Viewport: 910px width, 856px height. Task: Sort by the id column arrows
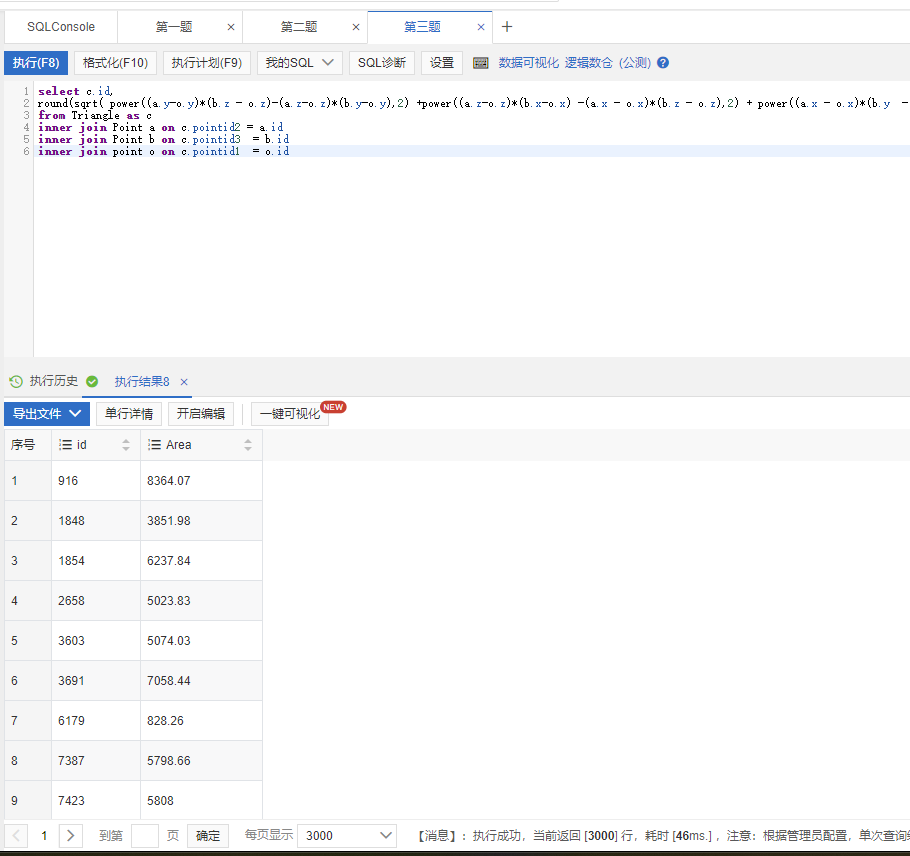tap(126, 445)
